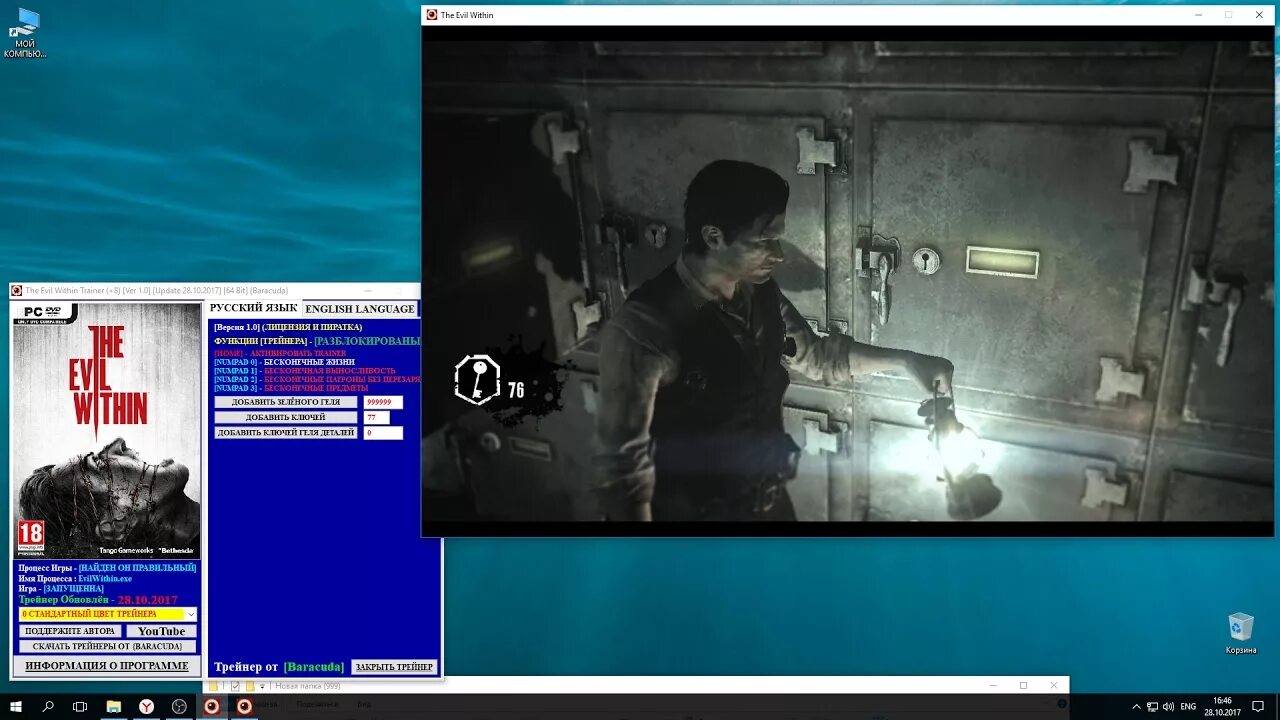This screenshot has height=720, width=1280.
Task: Focus the keys amount field showing 77
Action: tap(377, 417)
